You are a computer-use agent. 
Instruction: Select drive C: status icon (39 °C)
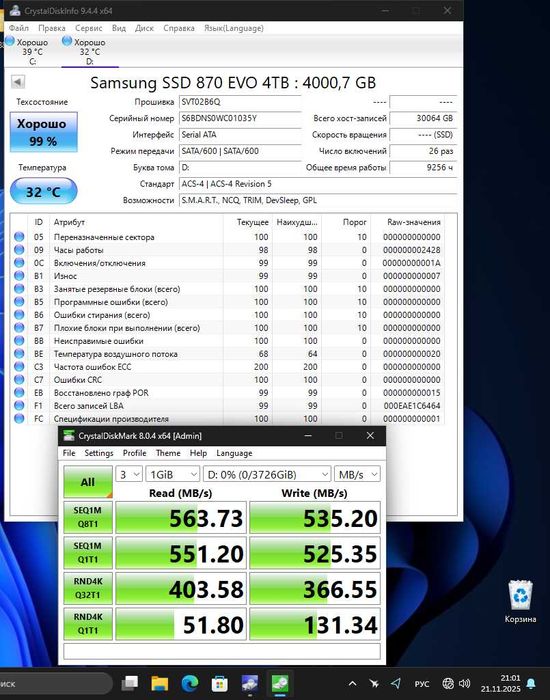(x=10, y=42)
